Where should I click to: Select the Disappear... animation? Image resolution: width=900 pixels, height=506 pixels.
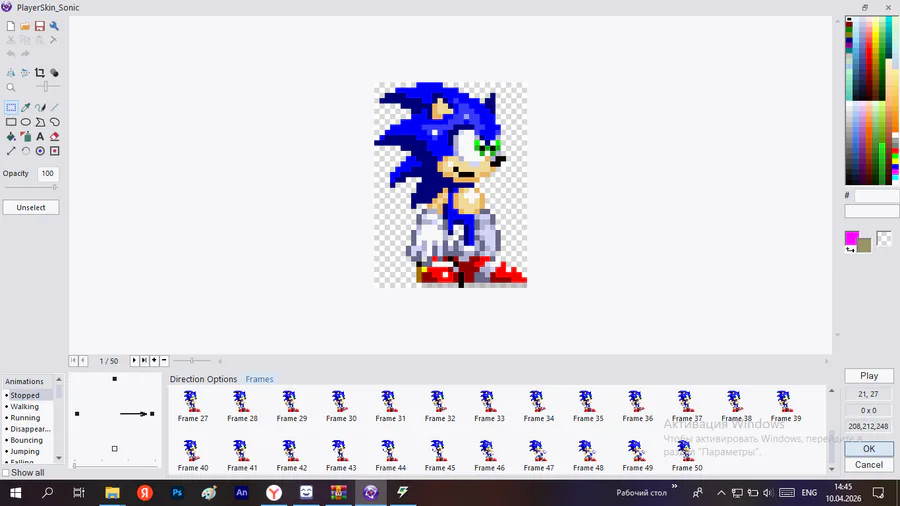click(x=30, y=429)
